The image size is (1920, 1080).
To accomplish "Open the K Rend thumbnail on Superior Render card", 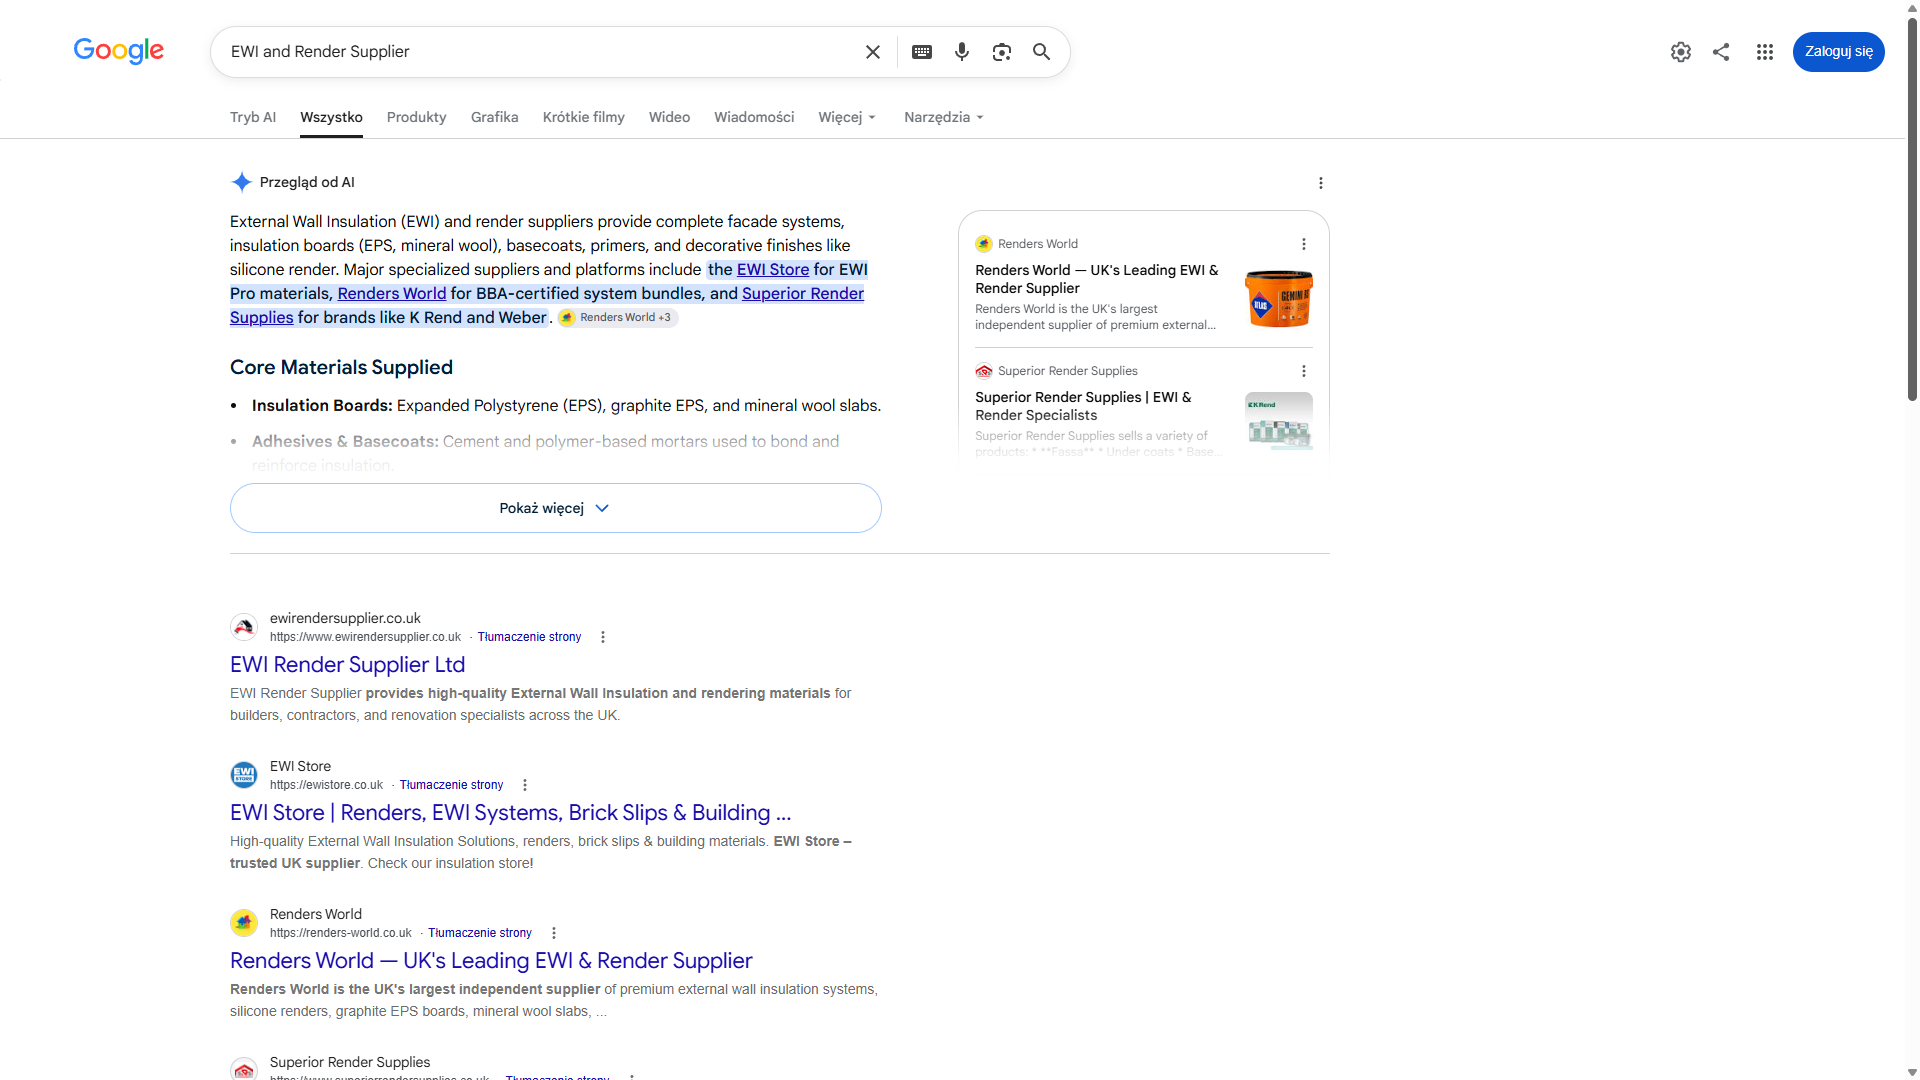I will coord(1279,420).
